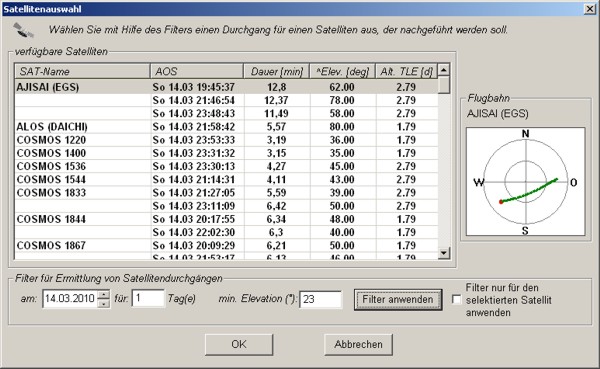Screen dimensions: 600x369
Task: Click the satellite list scroll down arrow
Action: coord(444,253)
